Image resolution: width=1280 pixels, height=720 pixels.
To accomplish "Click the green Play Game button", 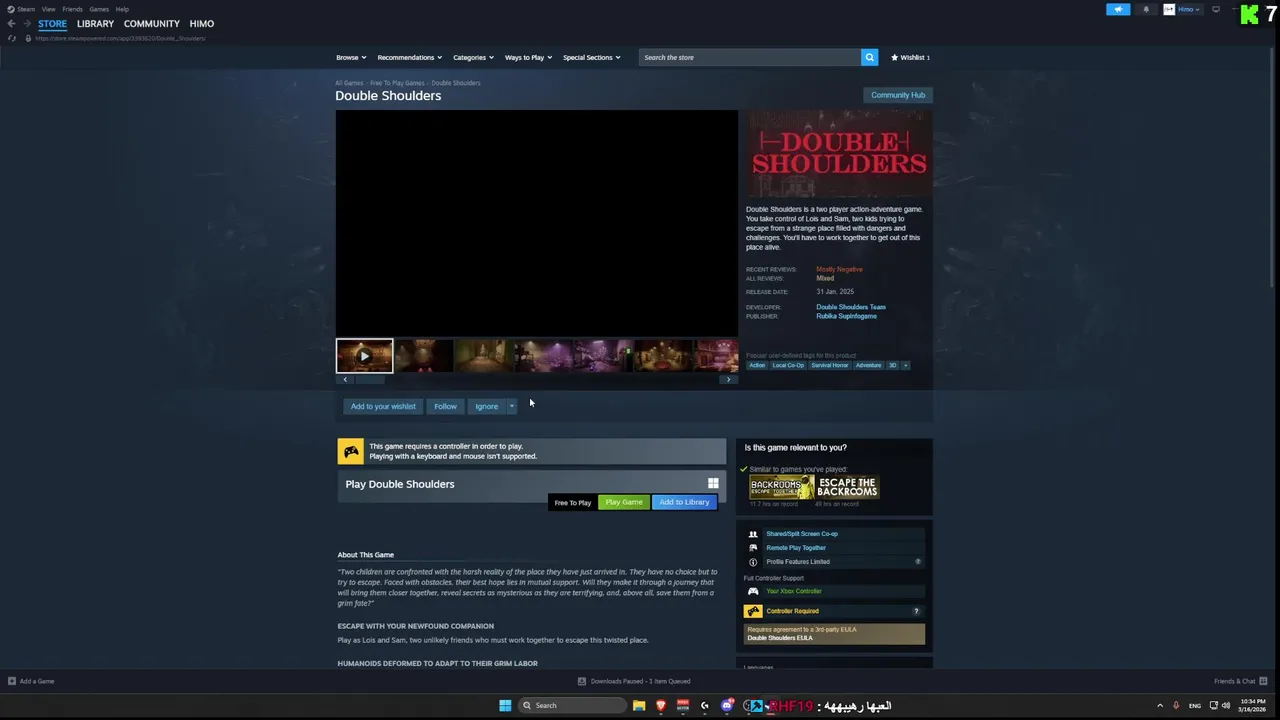I will 623,502.
